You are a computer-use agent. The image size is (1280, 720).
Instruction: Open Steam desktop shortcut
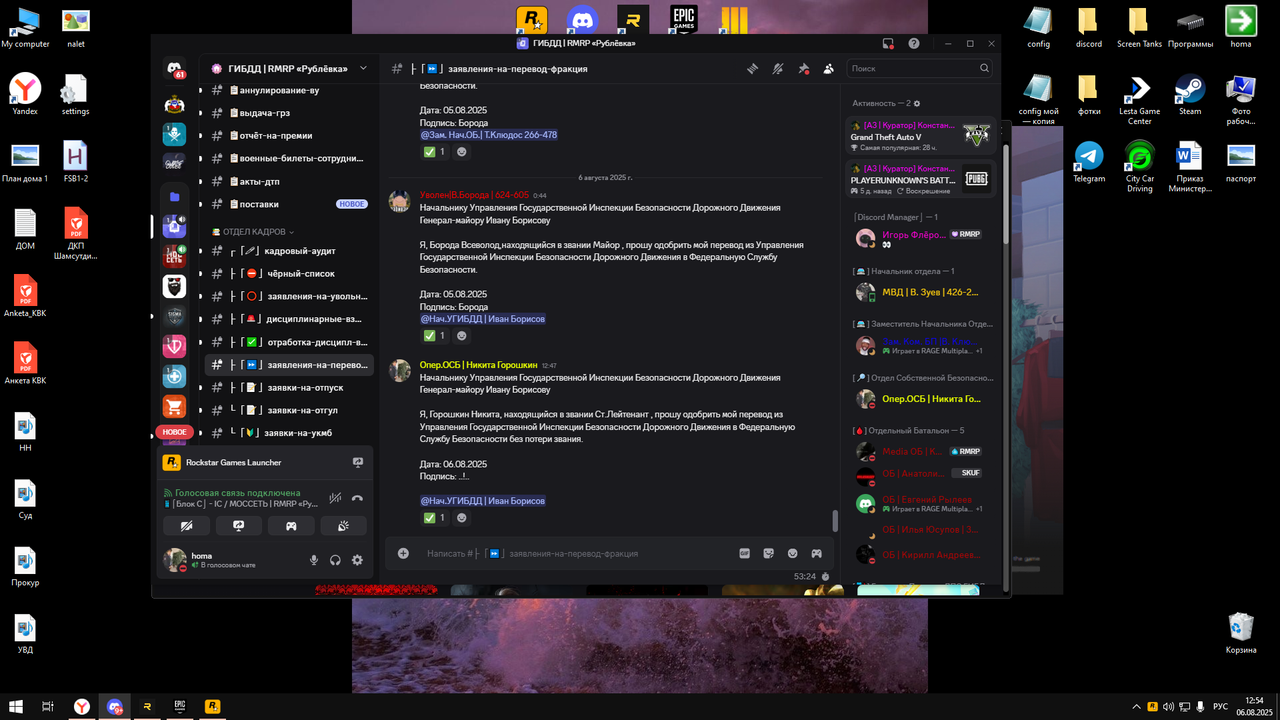point(1190,95)
